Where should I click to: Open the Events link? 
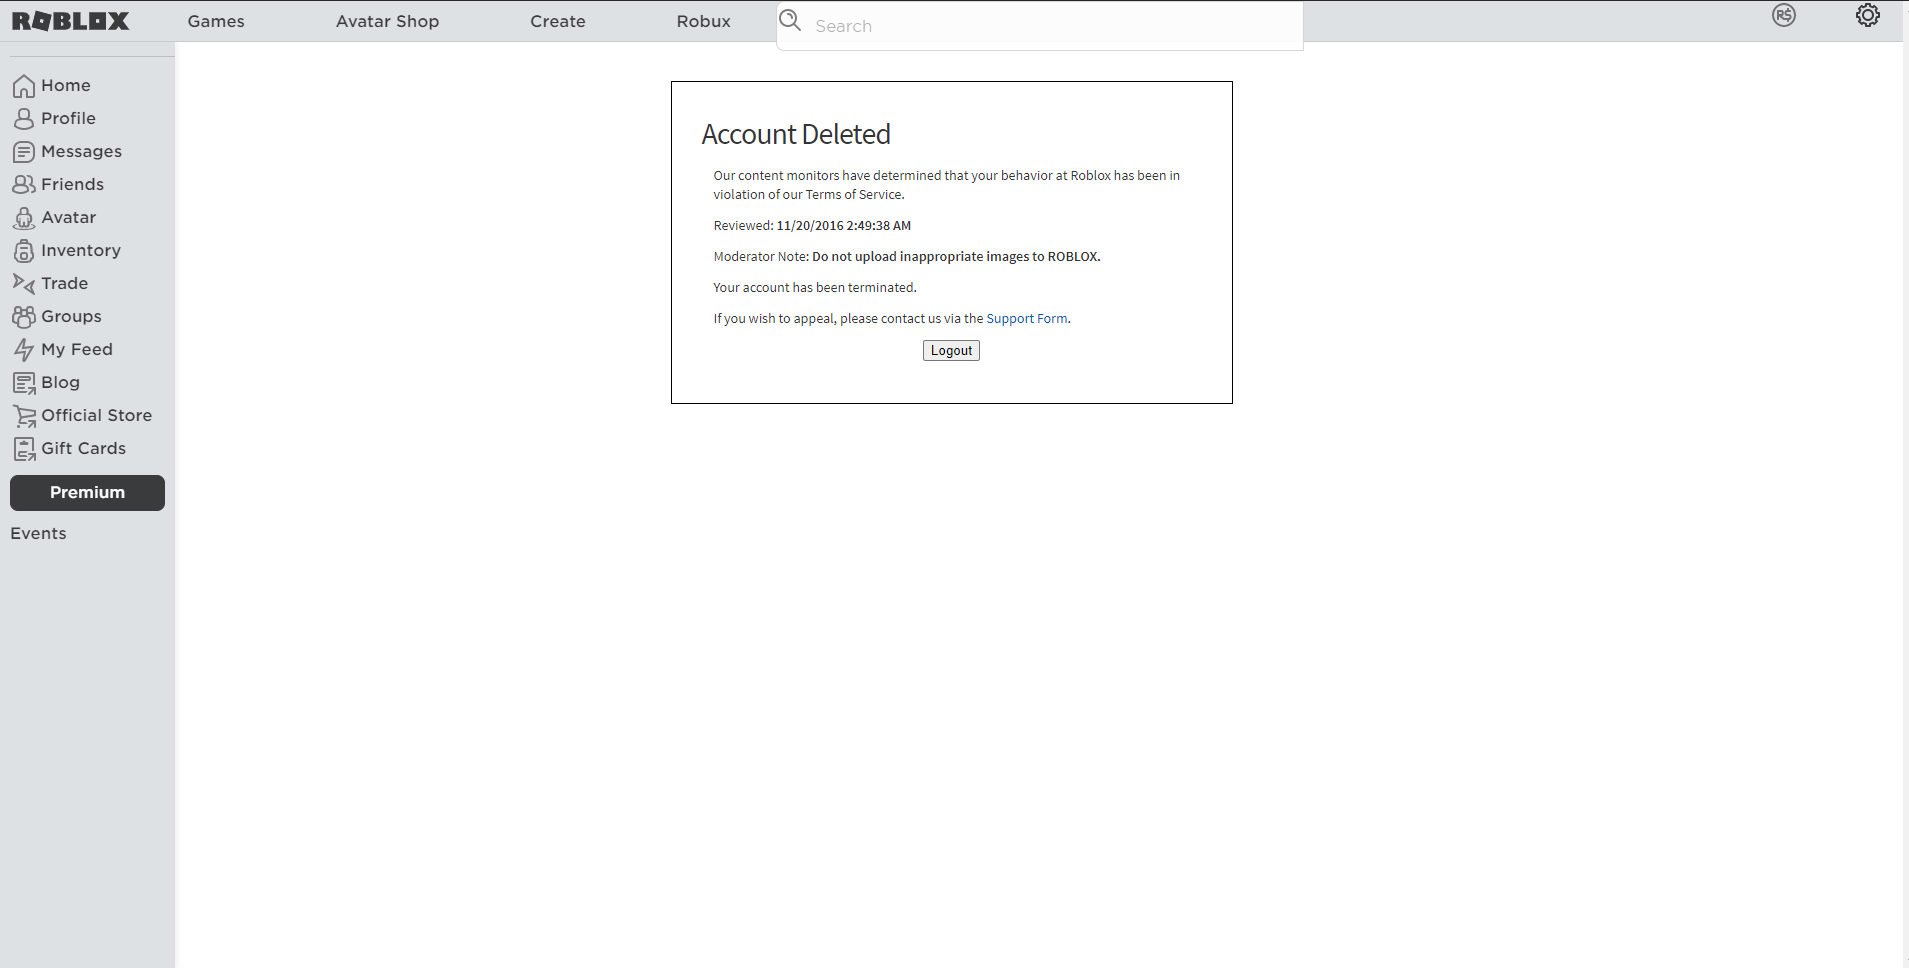38,533
